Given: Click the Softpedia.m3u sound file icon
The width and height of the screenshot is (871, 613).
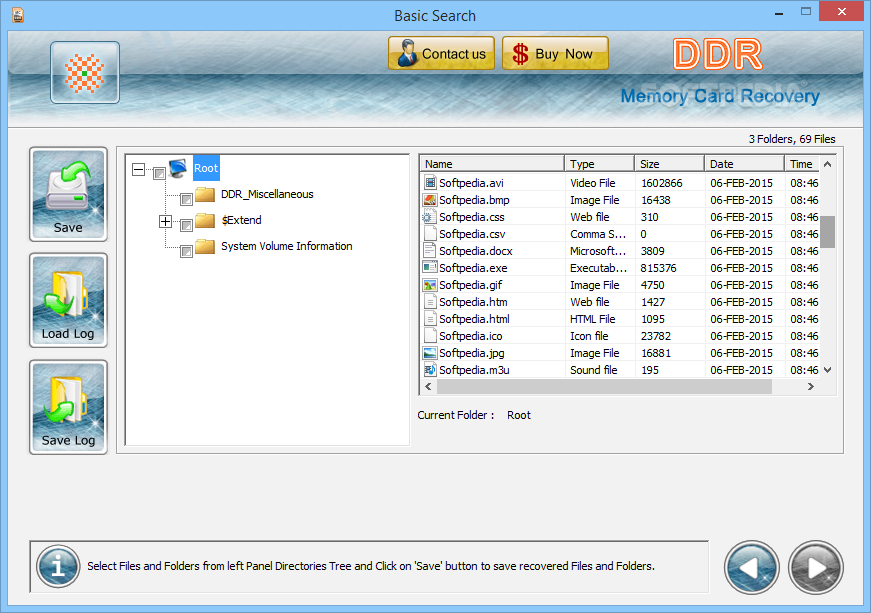Looking at the screenshot, I should 430,370.
